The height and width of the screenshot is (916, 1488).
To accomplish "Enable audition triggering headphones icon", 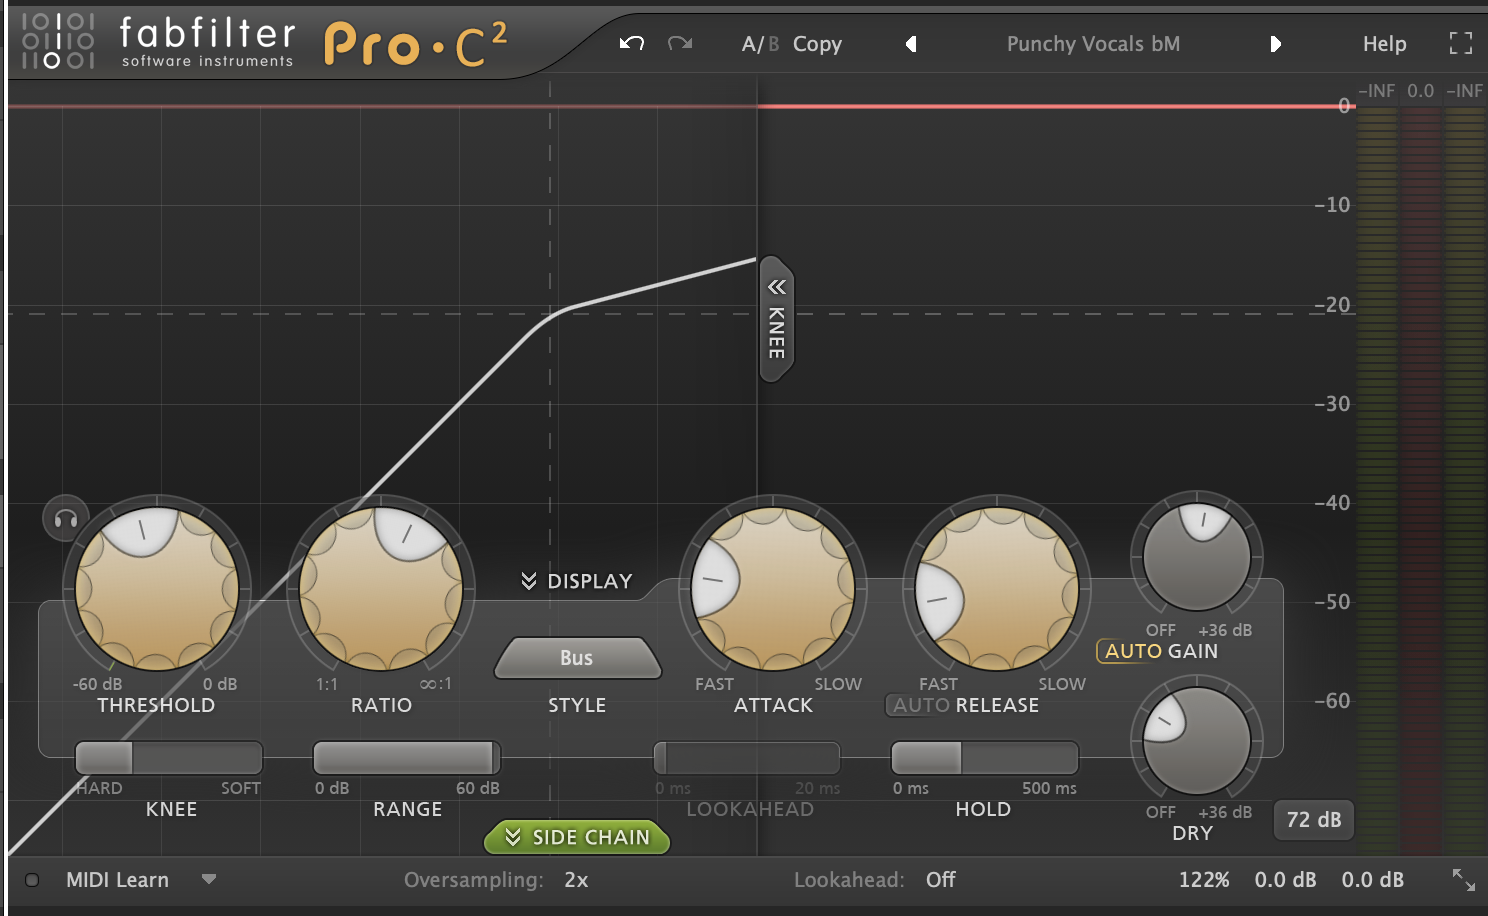I will (x=66, y=519).
